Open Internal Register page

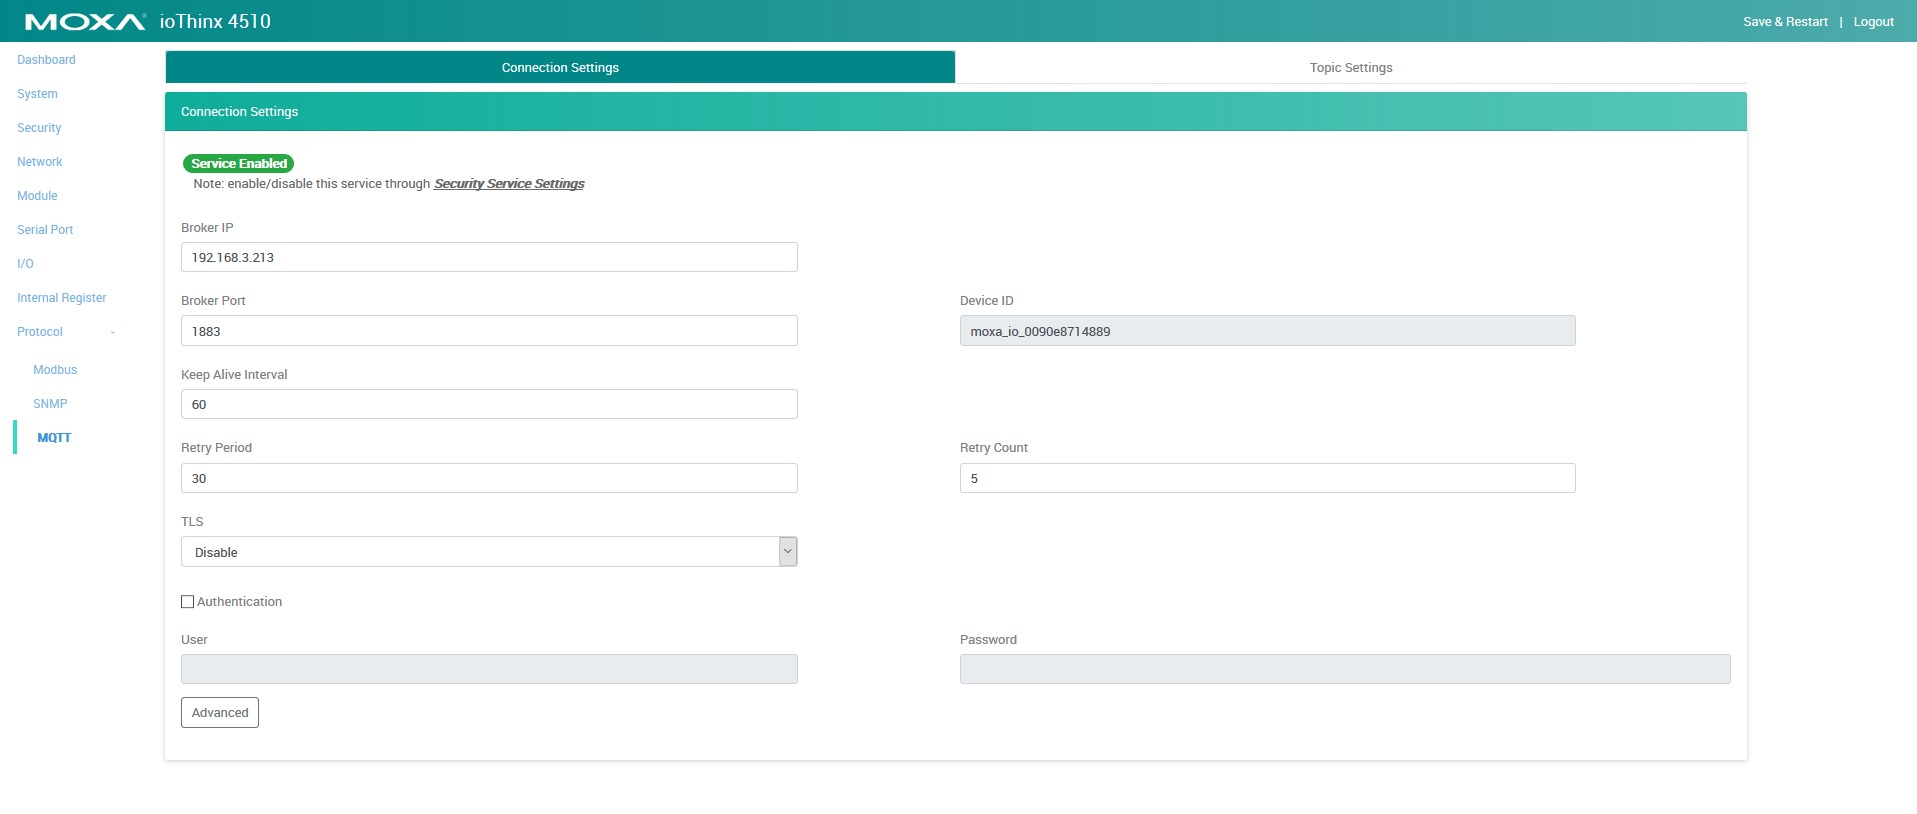point(61,298)
